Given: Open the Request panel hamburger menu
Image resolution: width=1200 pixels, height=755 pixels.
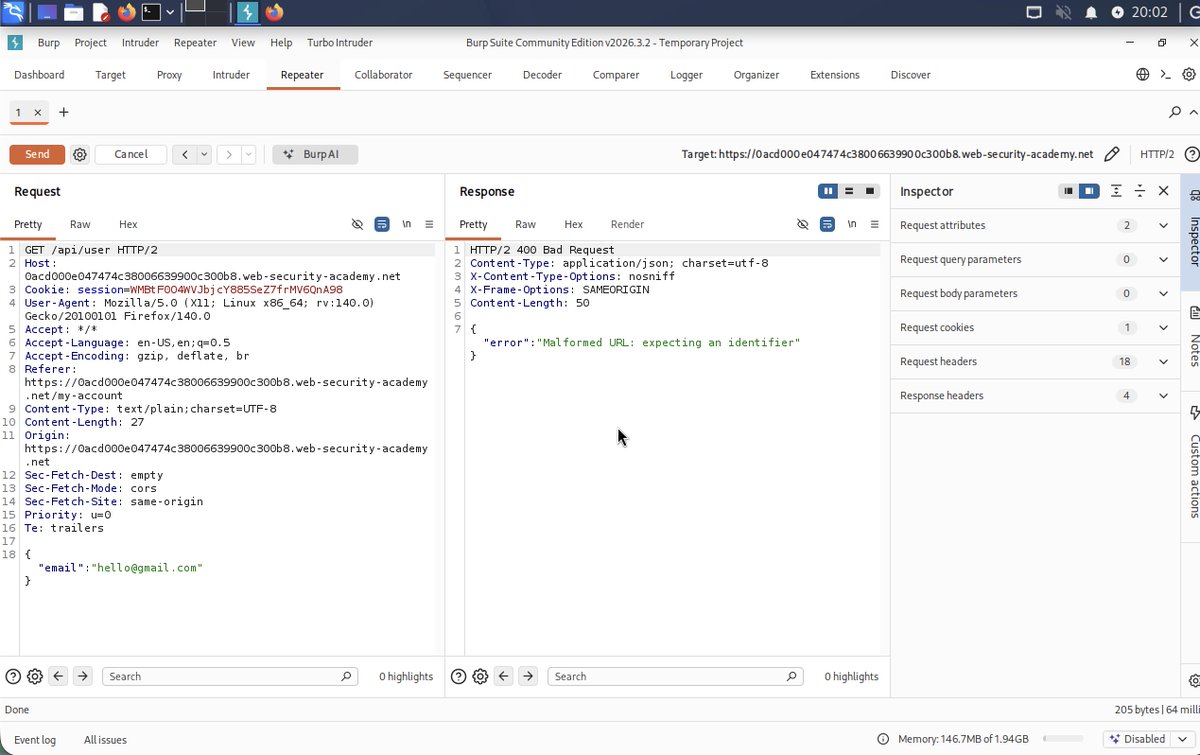Looking at the screenshot, I should point(429,224).
